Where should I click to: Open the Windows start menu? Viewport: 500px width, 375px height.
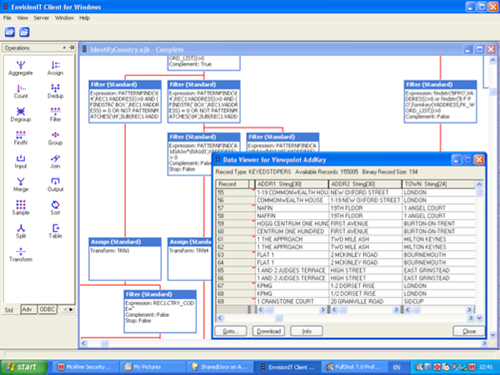[x=23, y=367]
